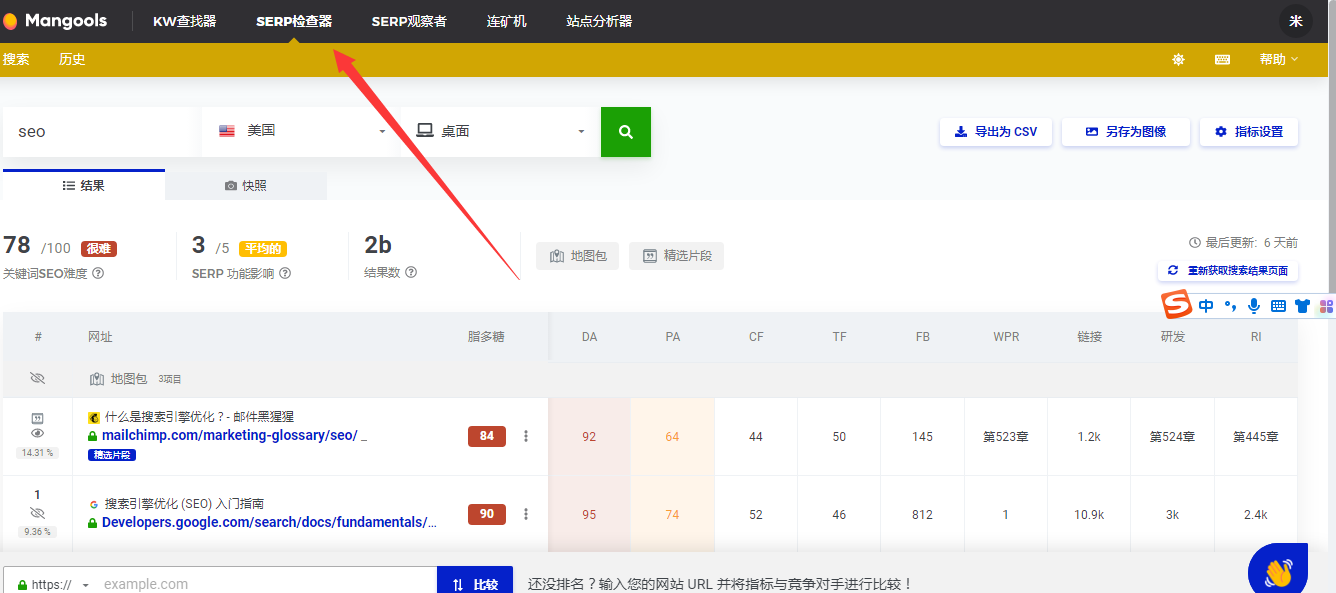Open Sogou skin settings via the shirt icon
The height and width of the screenshot is (593, 1336).
tap(1302, 305)
